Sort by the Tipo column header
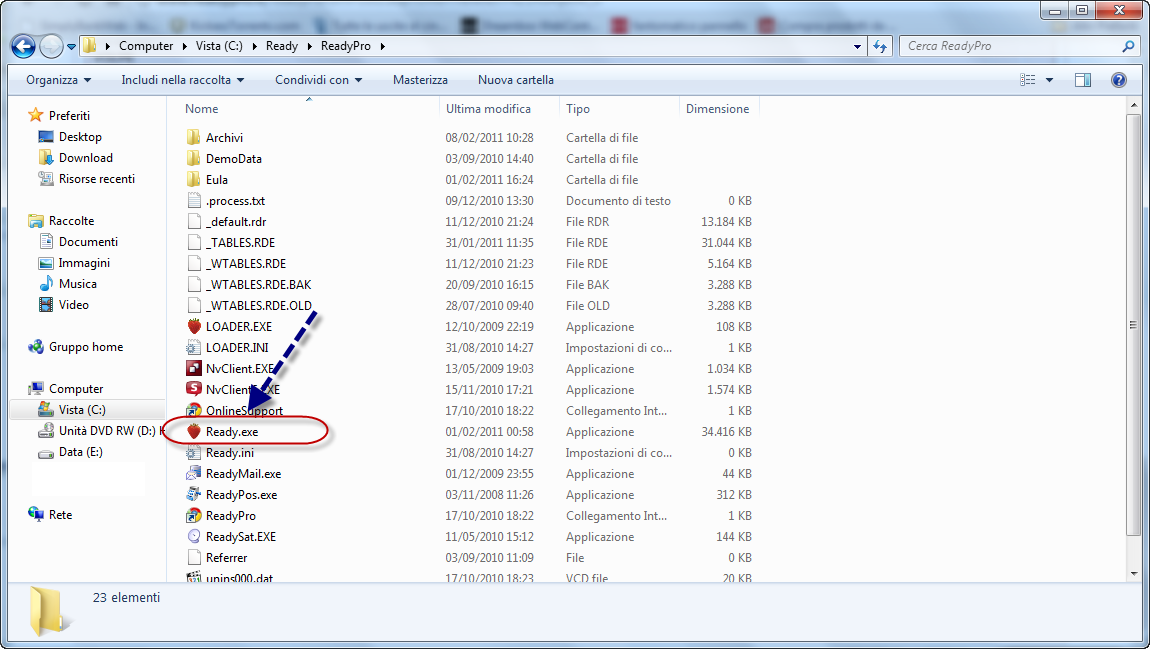The height and width of the screenshot is (649, 1150). [x=577, y=109]
